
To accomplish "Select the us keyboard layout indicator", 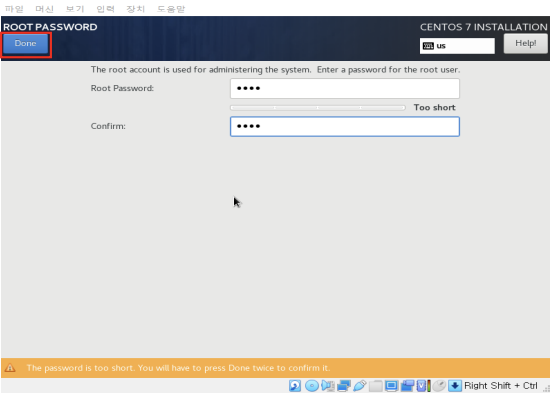I will tap(457, 46).
